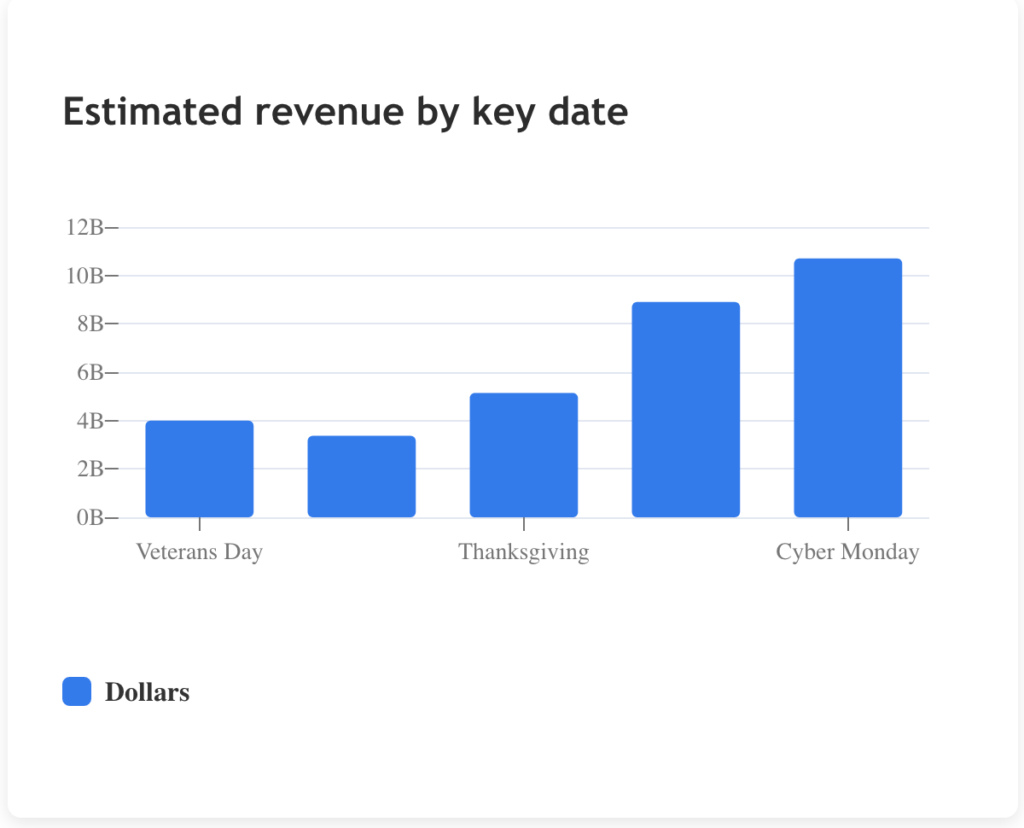Toggle the Dollars series via its legend
Screen dimensions: 1024x828
(x=76, y=691)
